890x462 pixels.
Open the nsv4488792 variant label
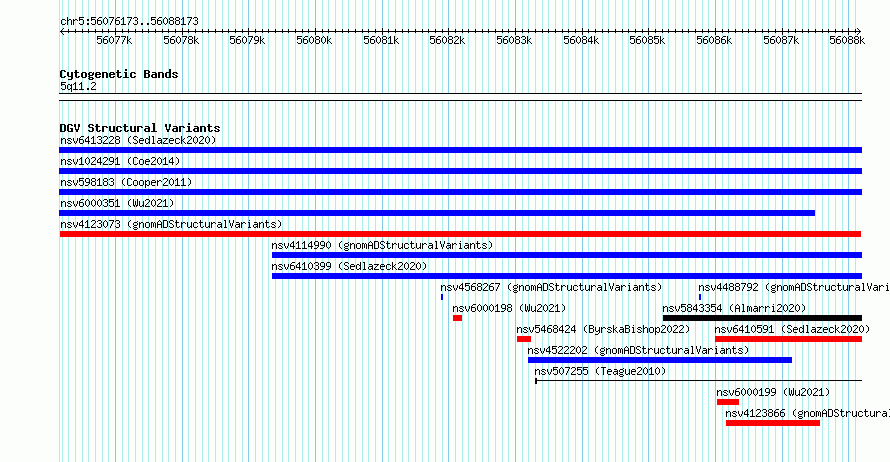pyautogui.click(x=794, y=287)
